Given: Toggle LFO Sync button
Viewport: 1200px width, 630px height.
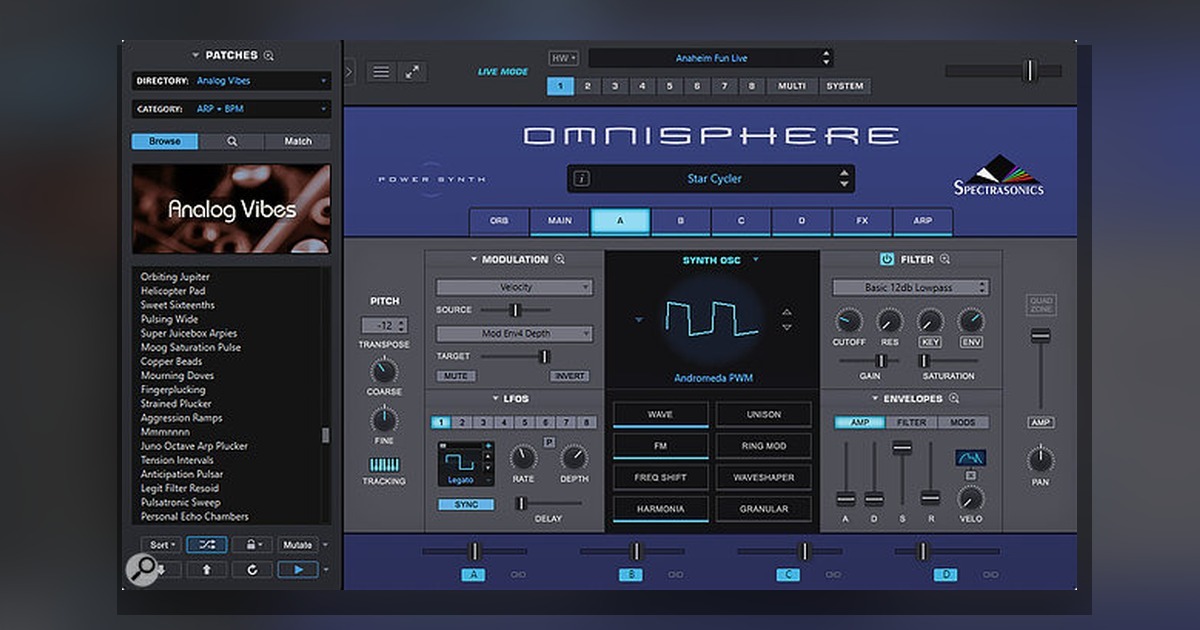Looking at the screenshot, I should pos(466,504).
